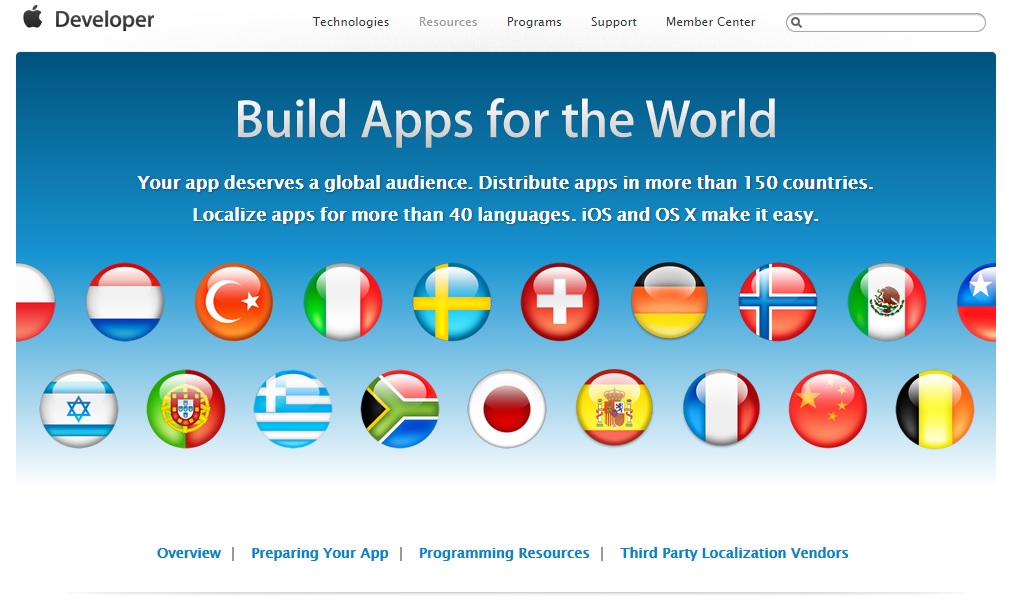Choose the Switzerland flag icon

[x=560, y=302]
